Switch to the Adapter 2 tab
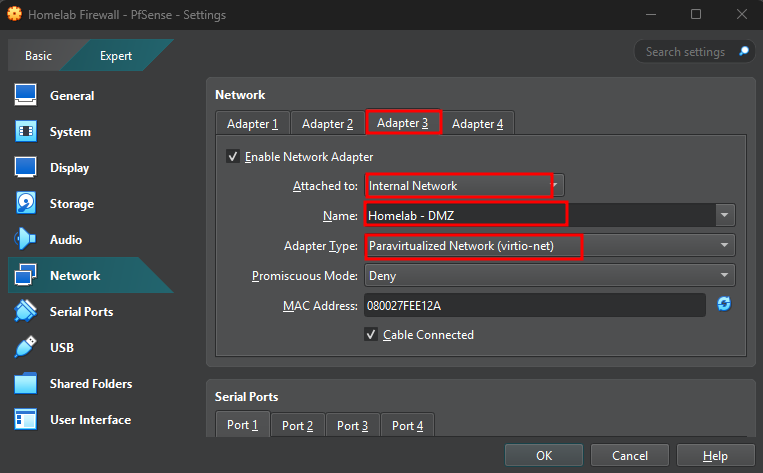This screenshot has height=473, width=763. coord(327,124)
